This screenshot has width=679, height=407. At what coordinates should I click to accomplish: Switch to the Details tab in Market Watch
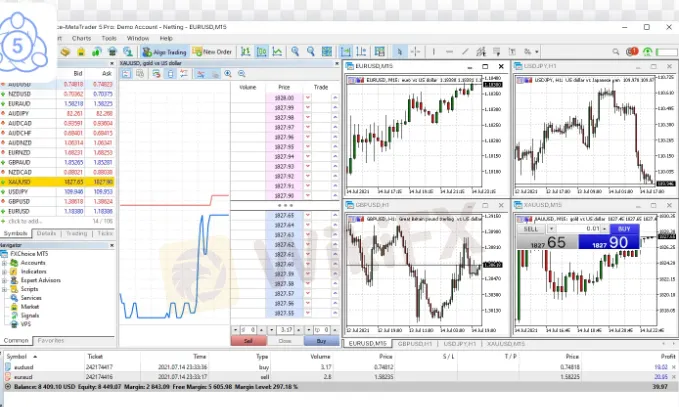click(x=46, y=233)
